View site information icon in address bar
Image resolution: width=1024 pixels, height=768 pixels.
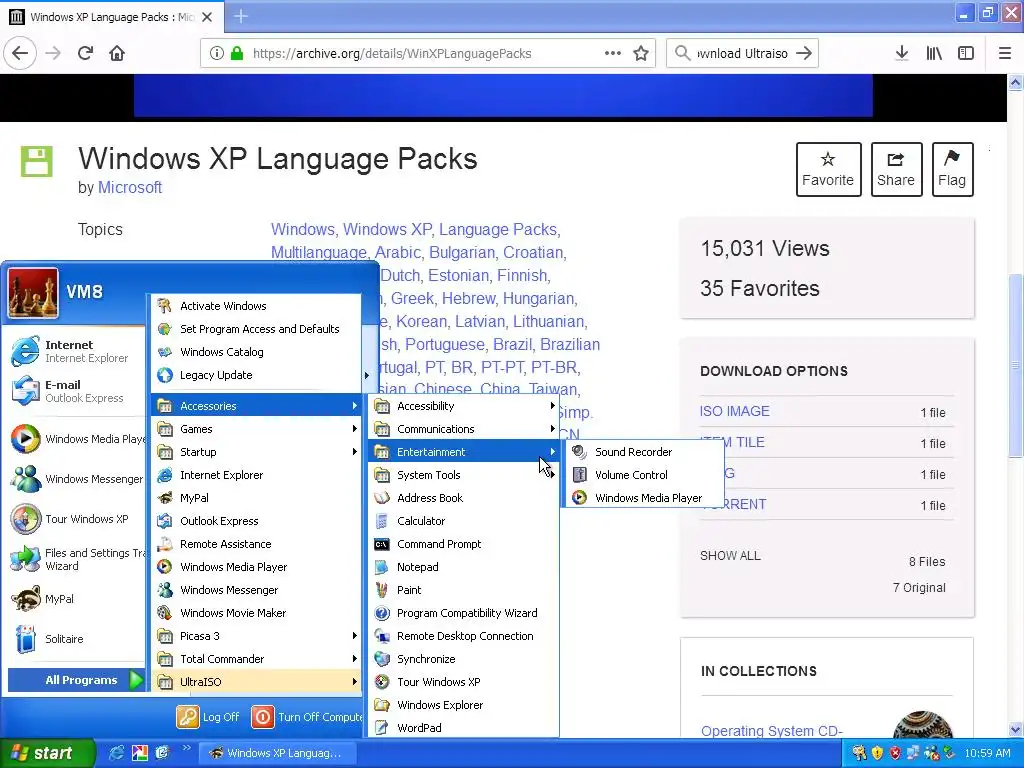pyautogui.click(x=217, y=53)
